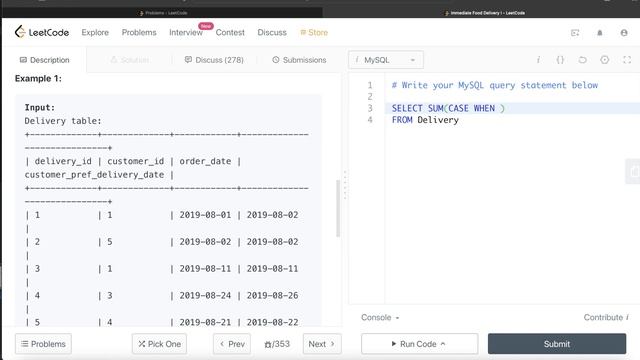The image size is (640, 360).
Task: Visit the Store link
Action: tap(314, 32)
